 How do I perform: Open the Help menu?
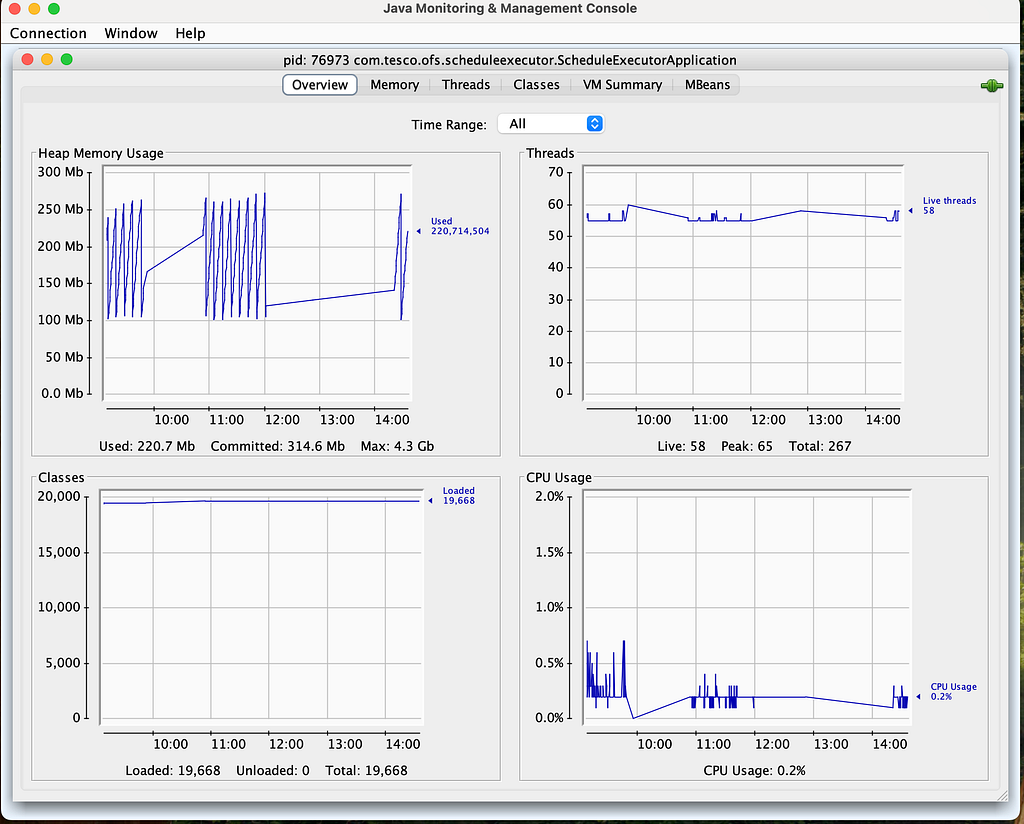190,33
